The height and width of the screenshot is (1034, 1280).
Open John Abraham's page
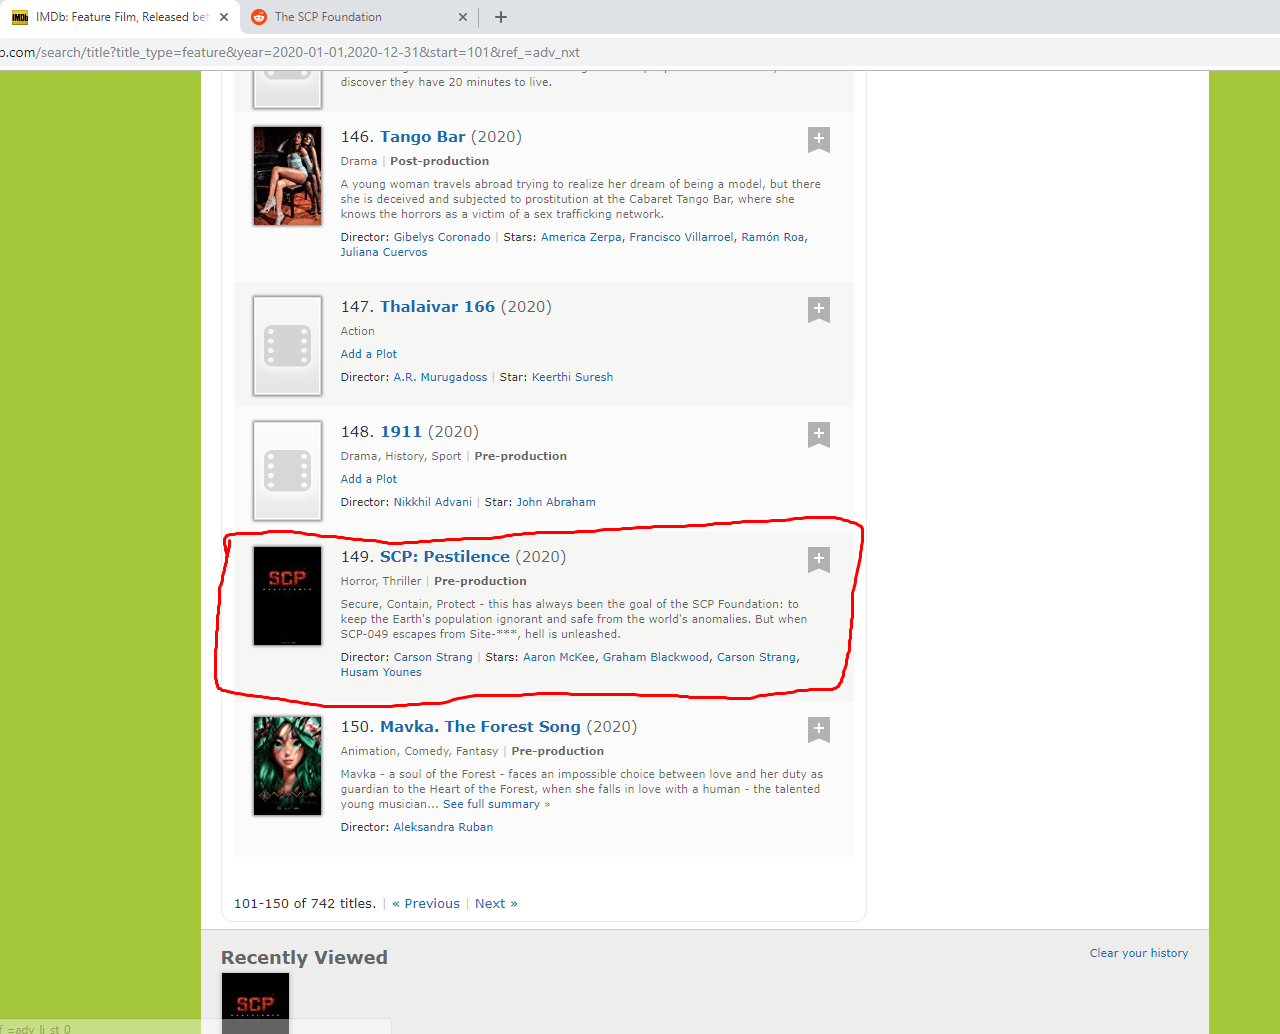pos(556,502)
